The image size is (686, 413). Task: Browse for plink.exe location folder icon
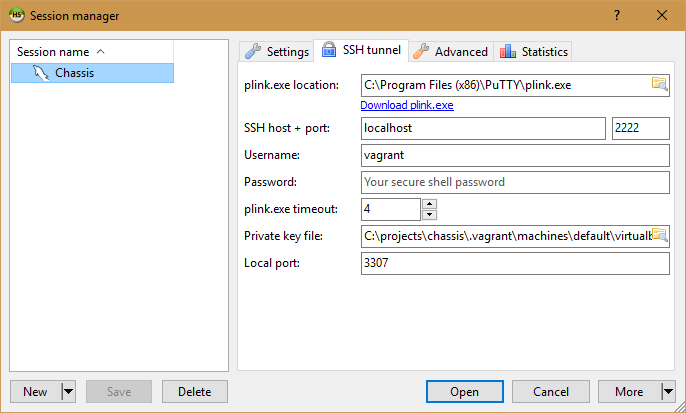tap(659, 84)
